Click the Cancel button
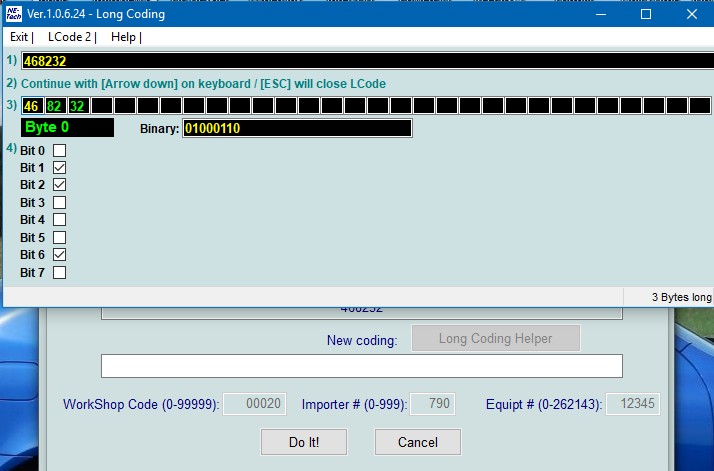The height and width of the screenshot is (471, 714). pos(418,442)
